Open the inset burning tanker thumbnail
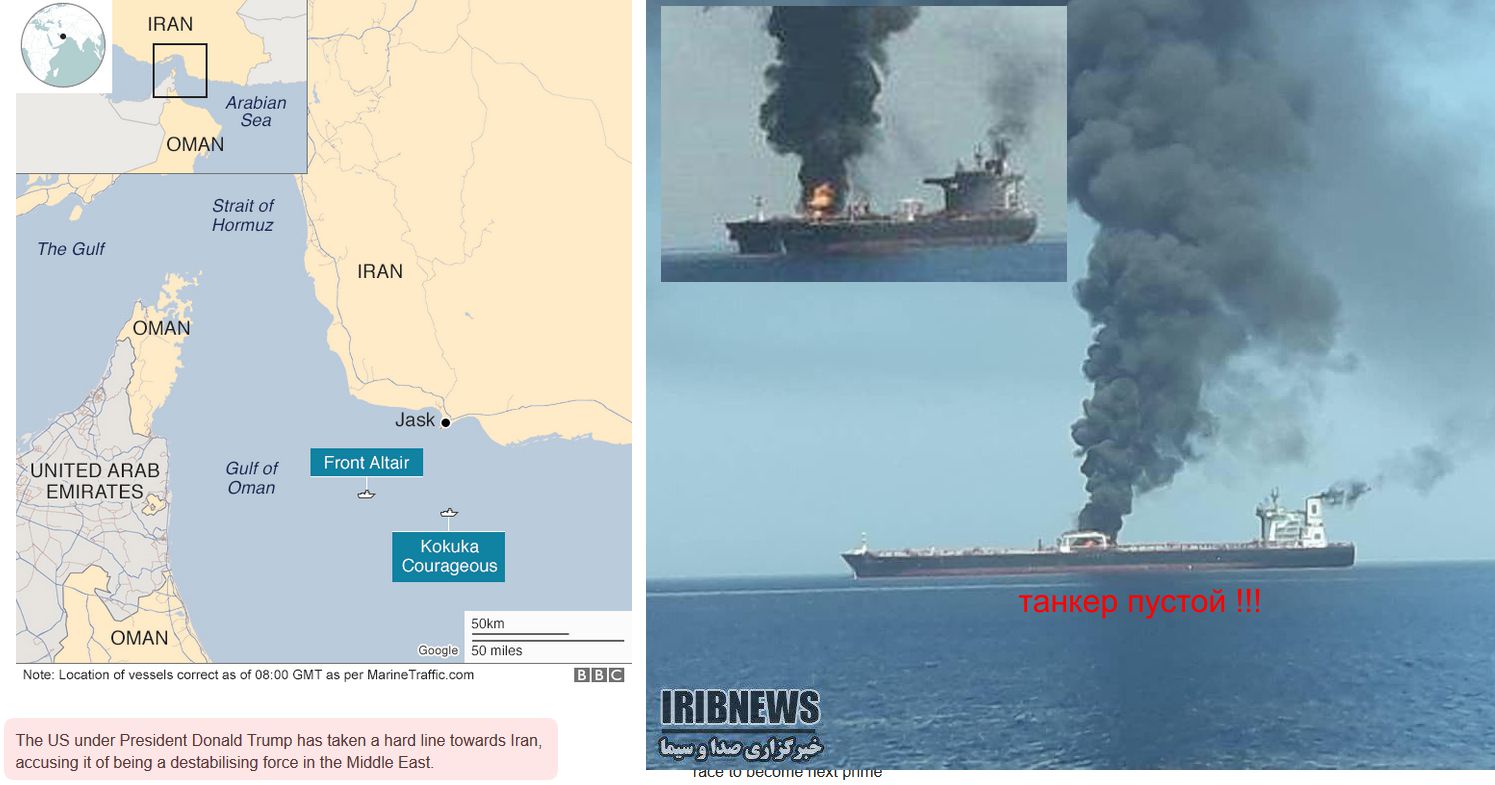Viewport: 1495px width, 785px height. coord(864,144)
